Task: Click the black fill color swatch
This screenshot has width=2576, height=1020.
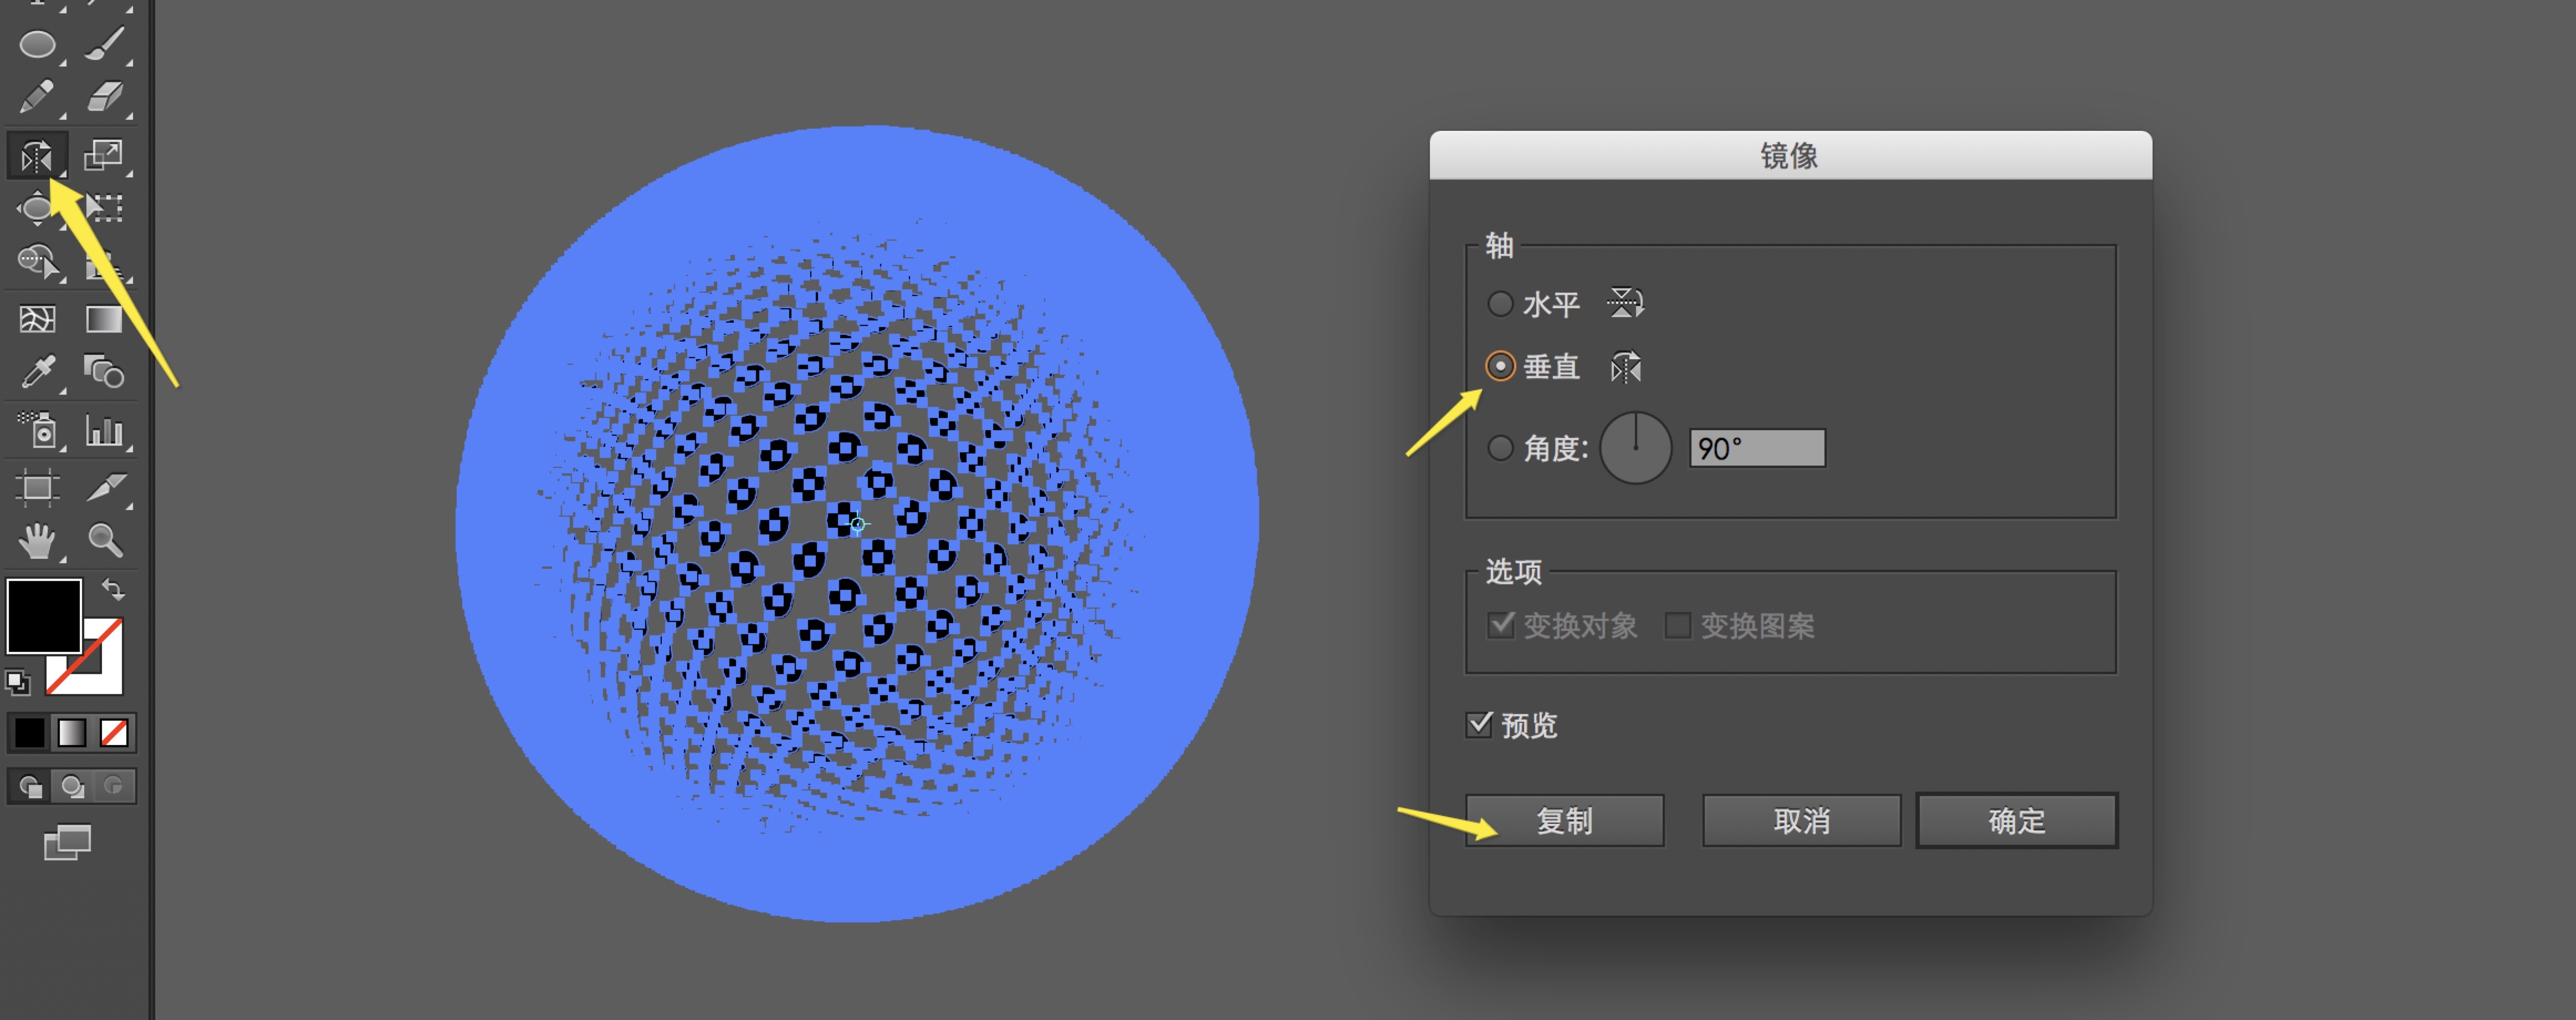Action: (44, 616)
